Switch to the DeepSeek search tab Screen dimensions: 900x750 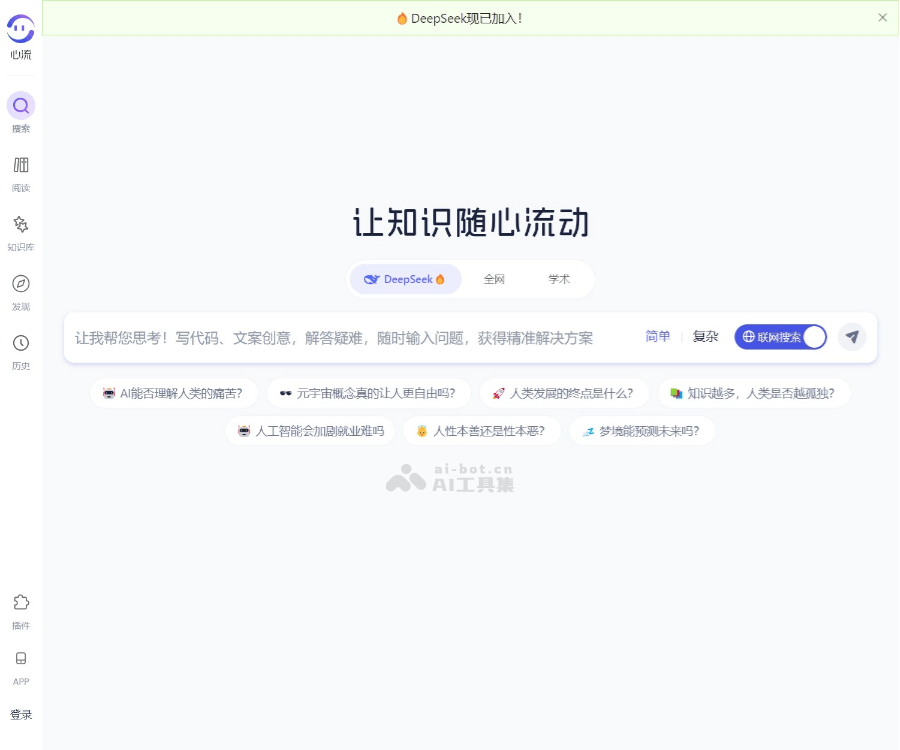(404, 279)
